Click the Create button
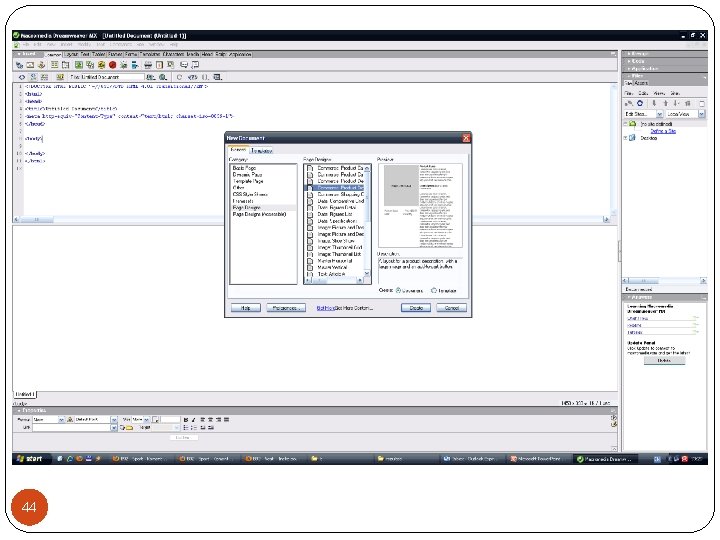This screenshot has height=540, width=720. pyautogui.click(x=416, y=308)
